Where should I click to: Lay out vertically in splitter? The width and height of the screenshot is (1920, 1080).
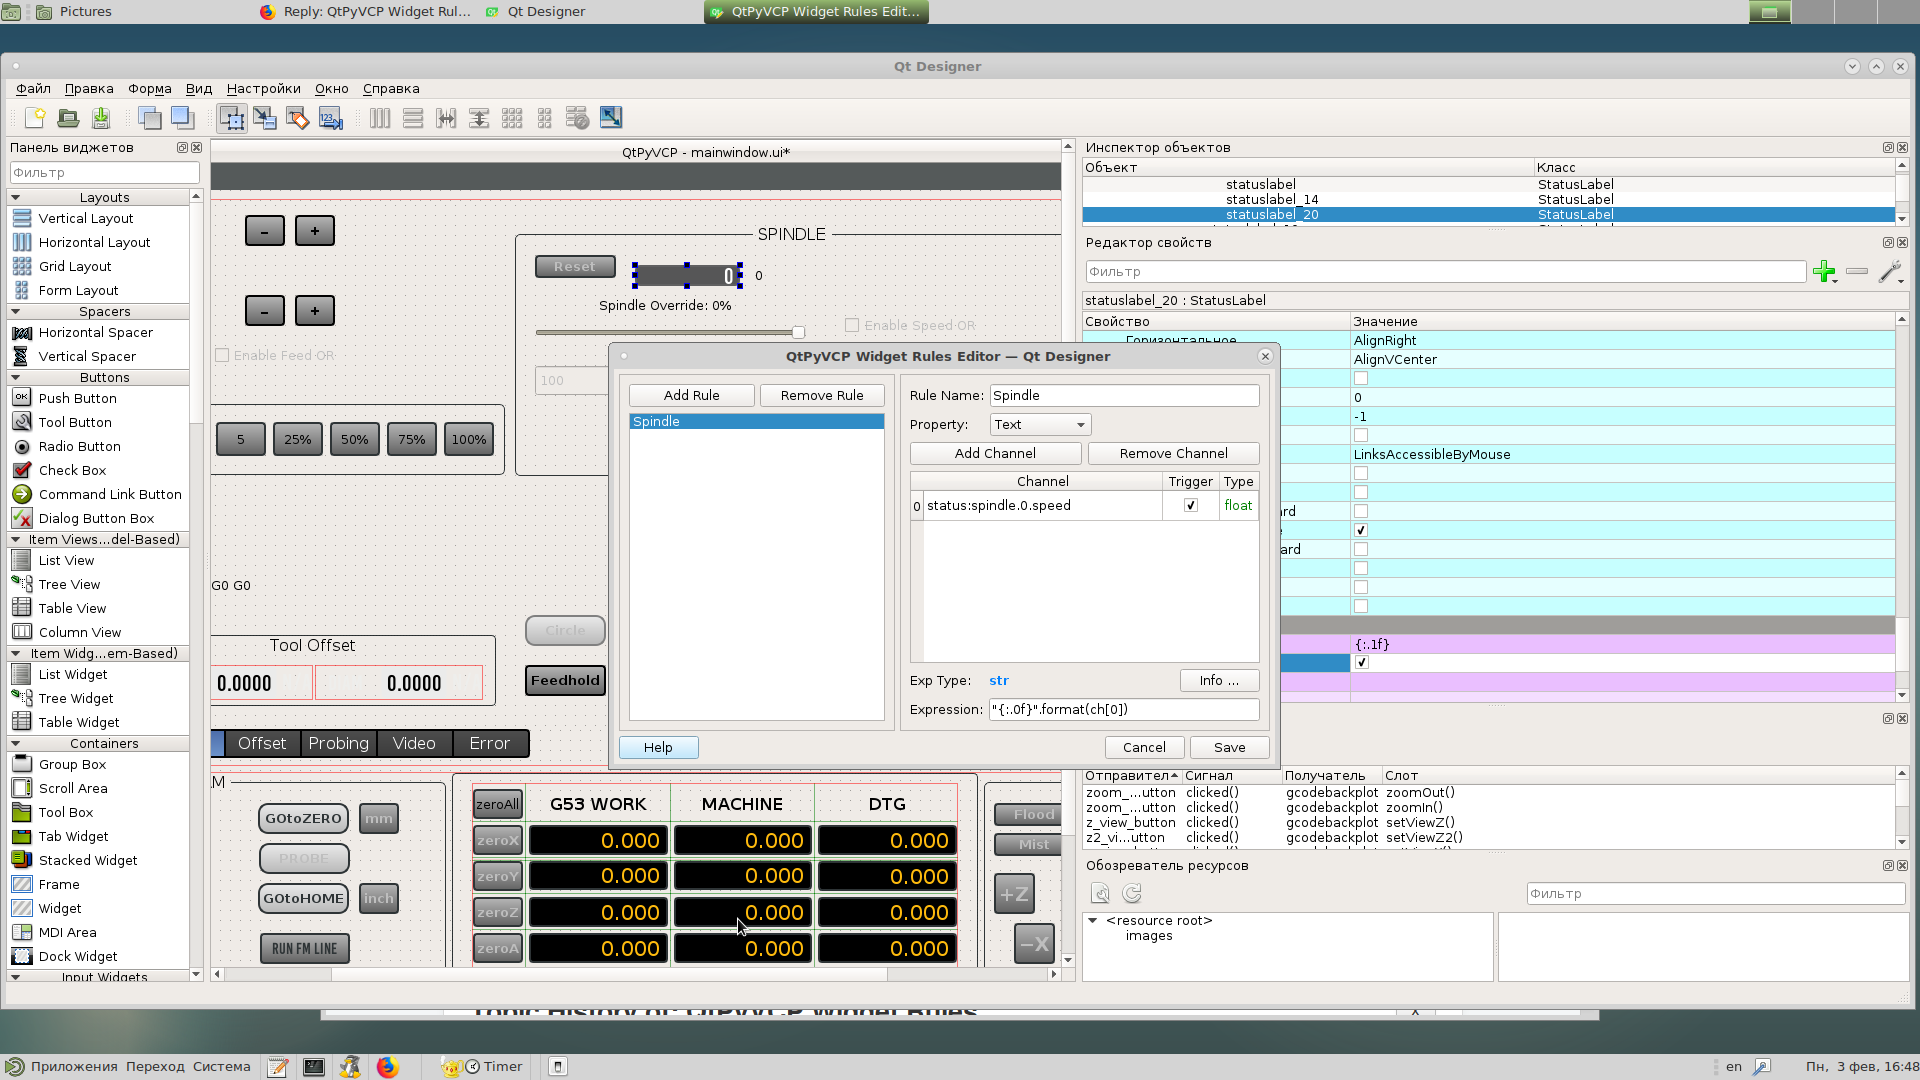479,118
